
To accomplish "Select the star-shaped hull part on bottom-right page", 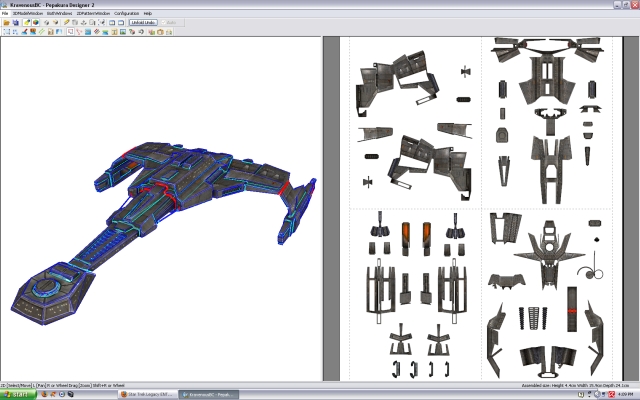I will click(x=549, y=254).
